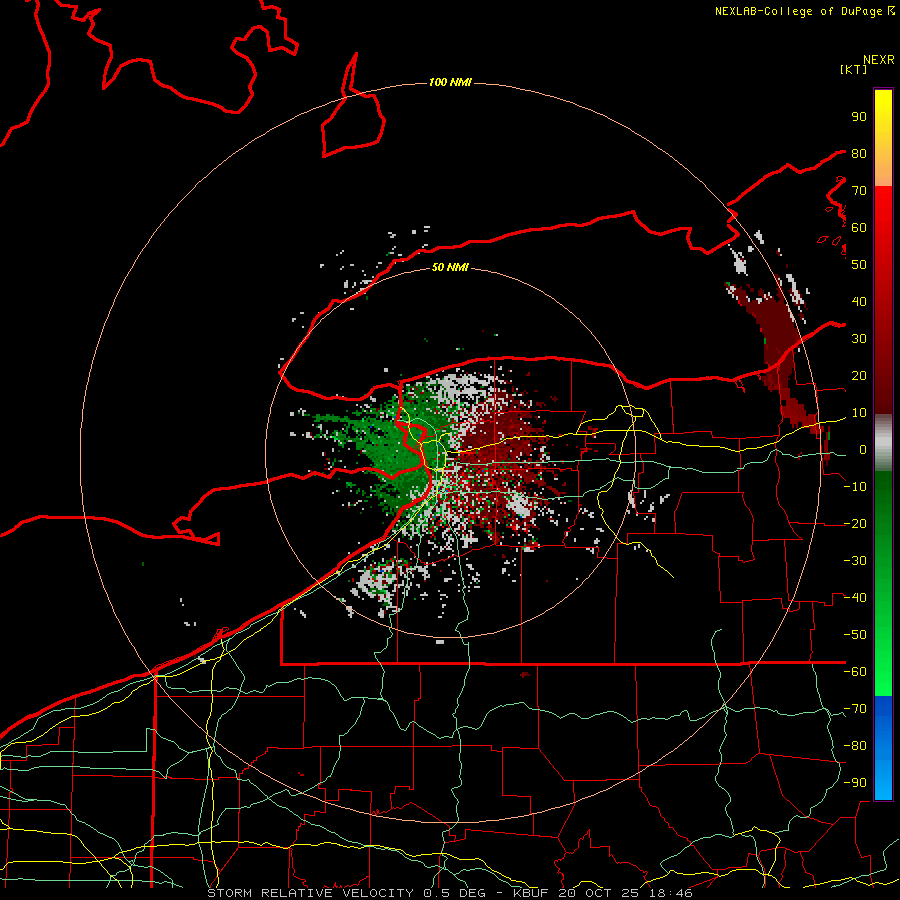Pick the gray zero-velocity band on color bar

click(883, 442)
